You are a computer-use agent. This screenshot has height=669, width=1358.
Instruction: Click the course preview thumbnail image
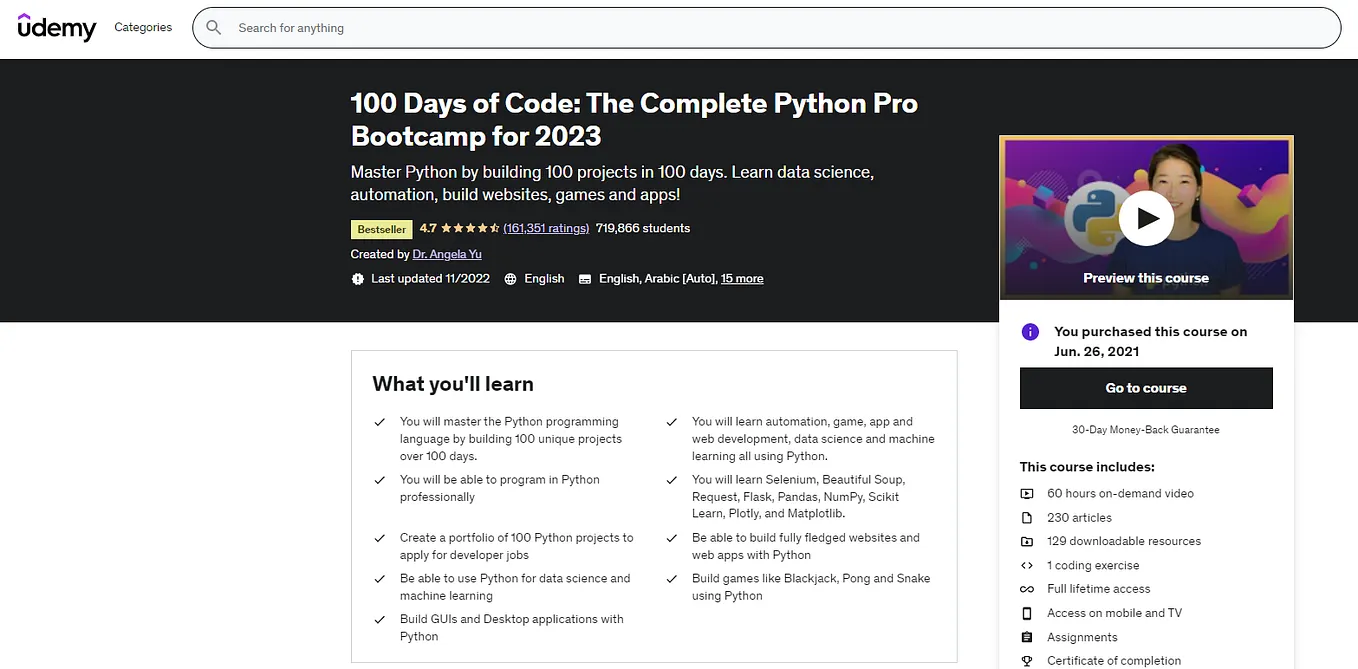coord(1146,217)
